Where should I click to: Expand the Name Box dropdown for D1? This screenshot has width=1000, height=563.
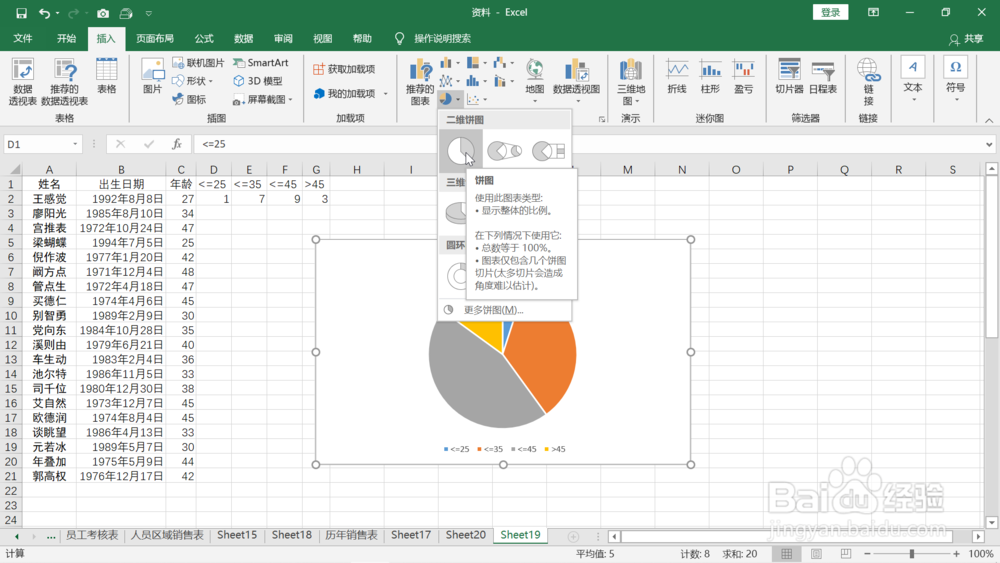pyautogui.click(x=75, y=144)
